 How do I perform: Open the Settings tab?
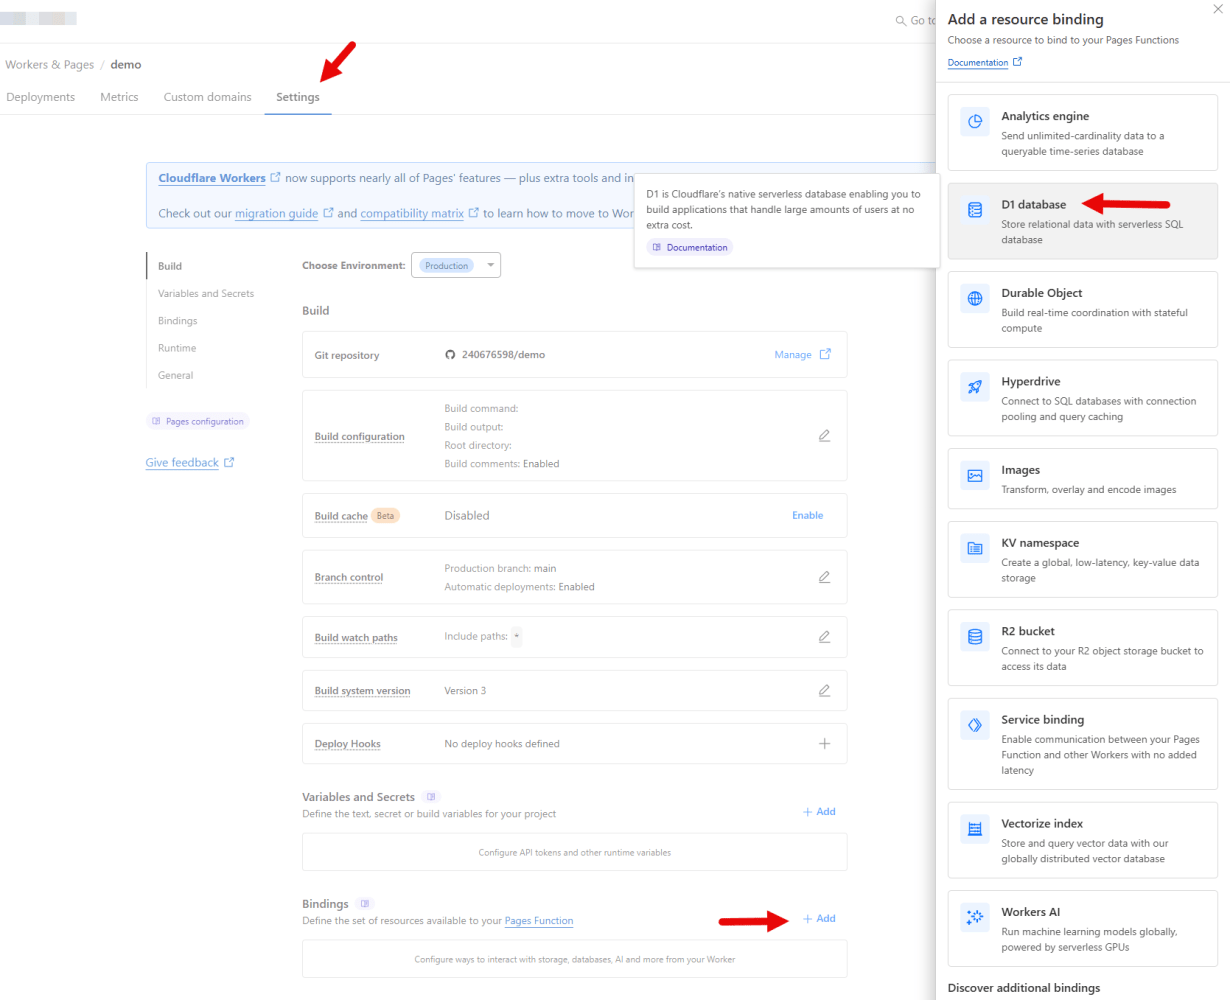click(298, 97)
